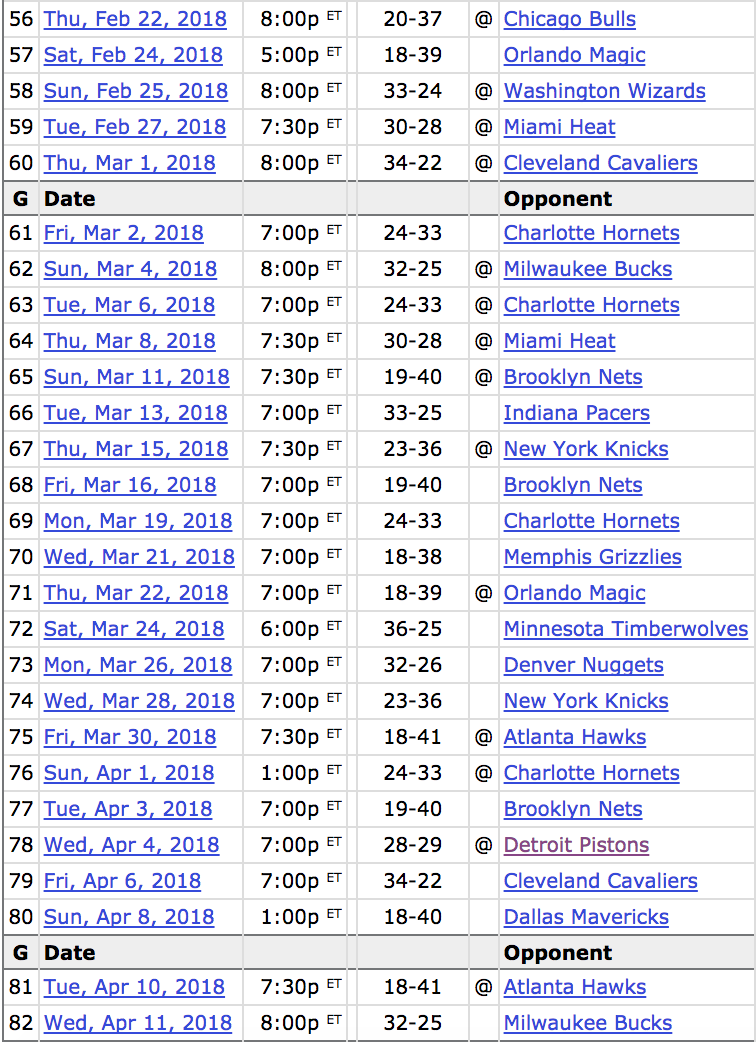Click the Sat, Mar 24, 2018 date link
Screen dimensions: 756x1042
pyautogui.click(x=134, y=629)
